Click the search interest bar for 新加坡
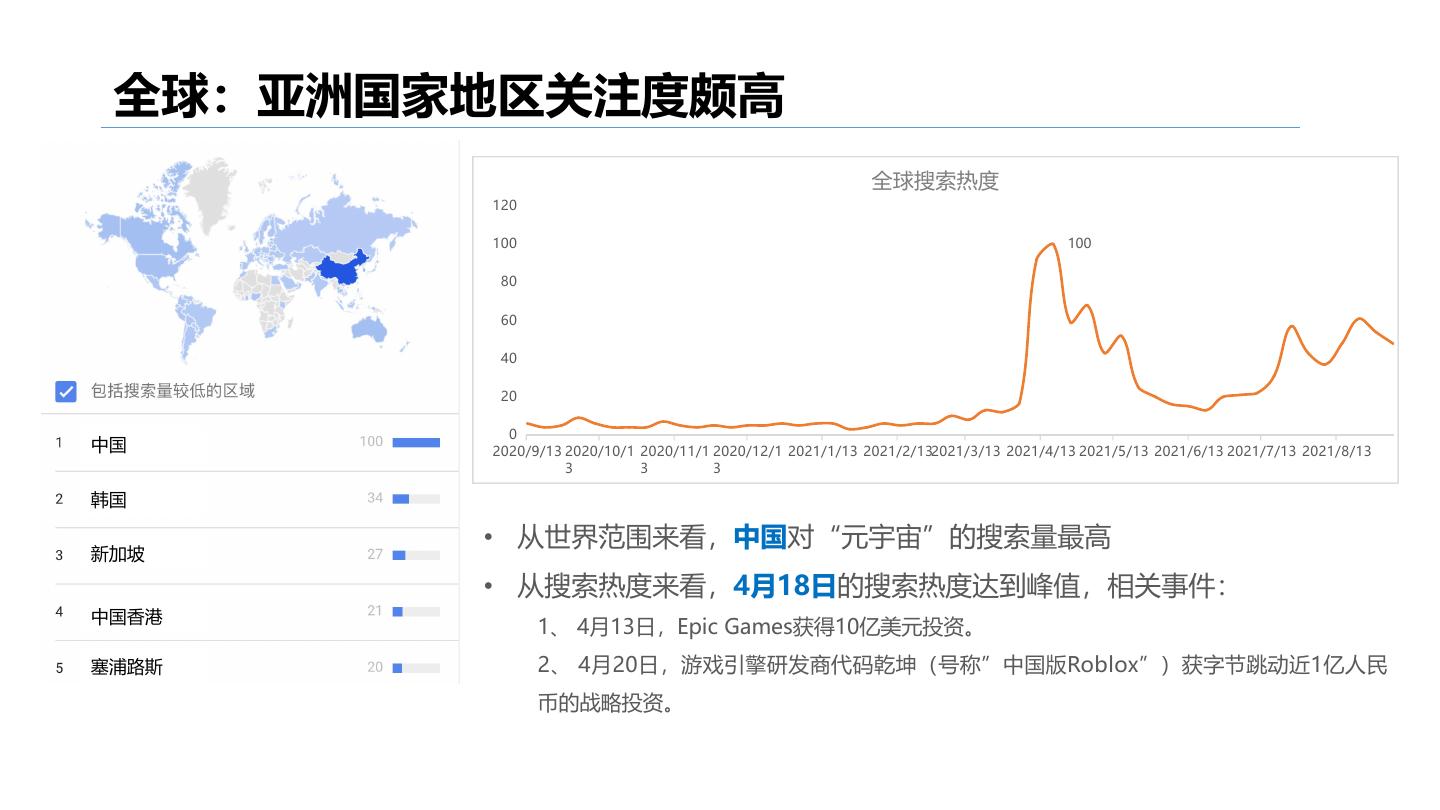The image size is (1440, 810). tap(416, 555)
